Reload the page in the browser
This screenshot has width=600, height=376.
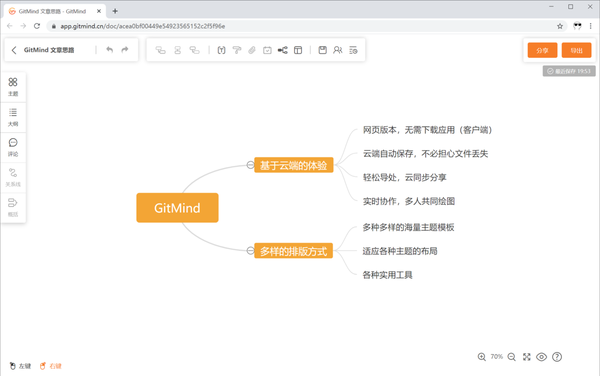point(37,26)
